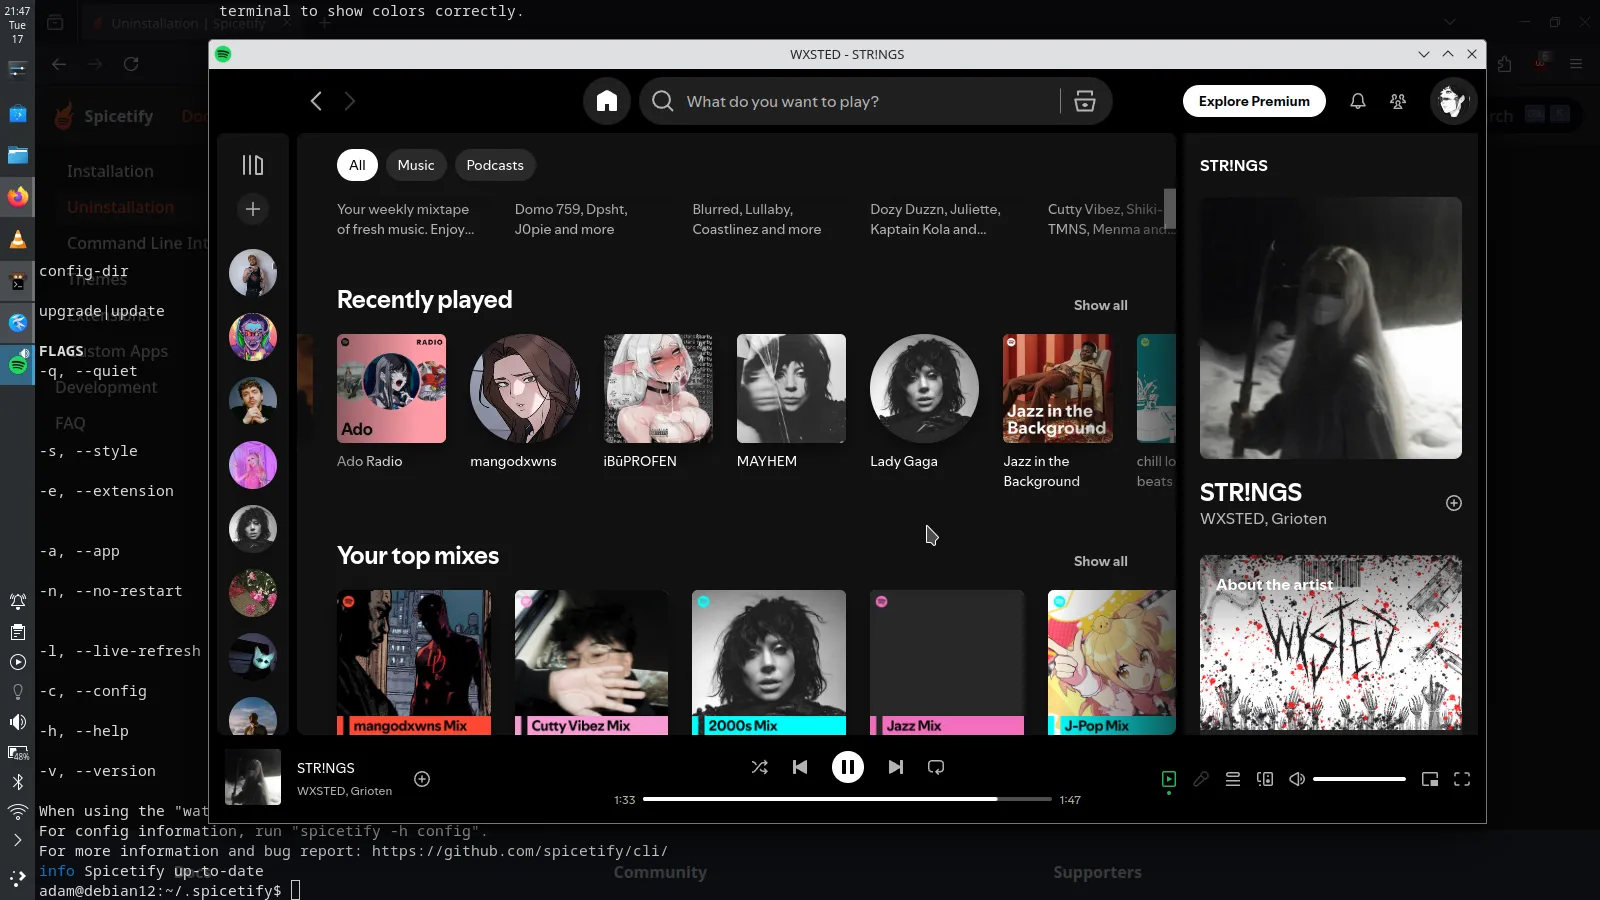
Task: Toggle repeat mode
Action: pyautogui.click(x=936, y=767)
